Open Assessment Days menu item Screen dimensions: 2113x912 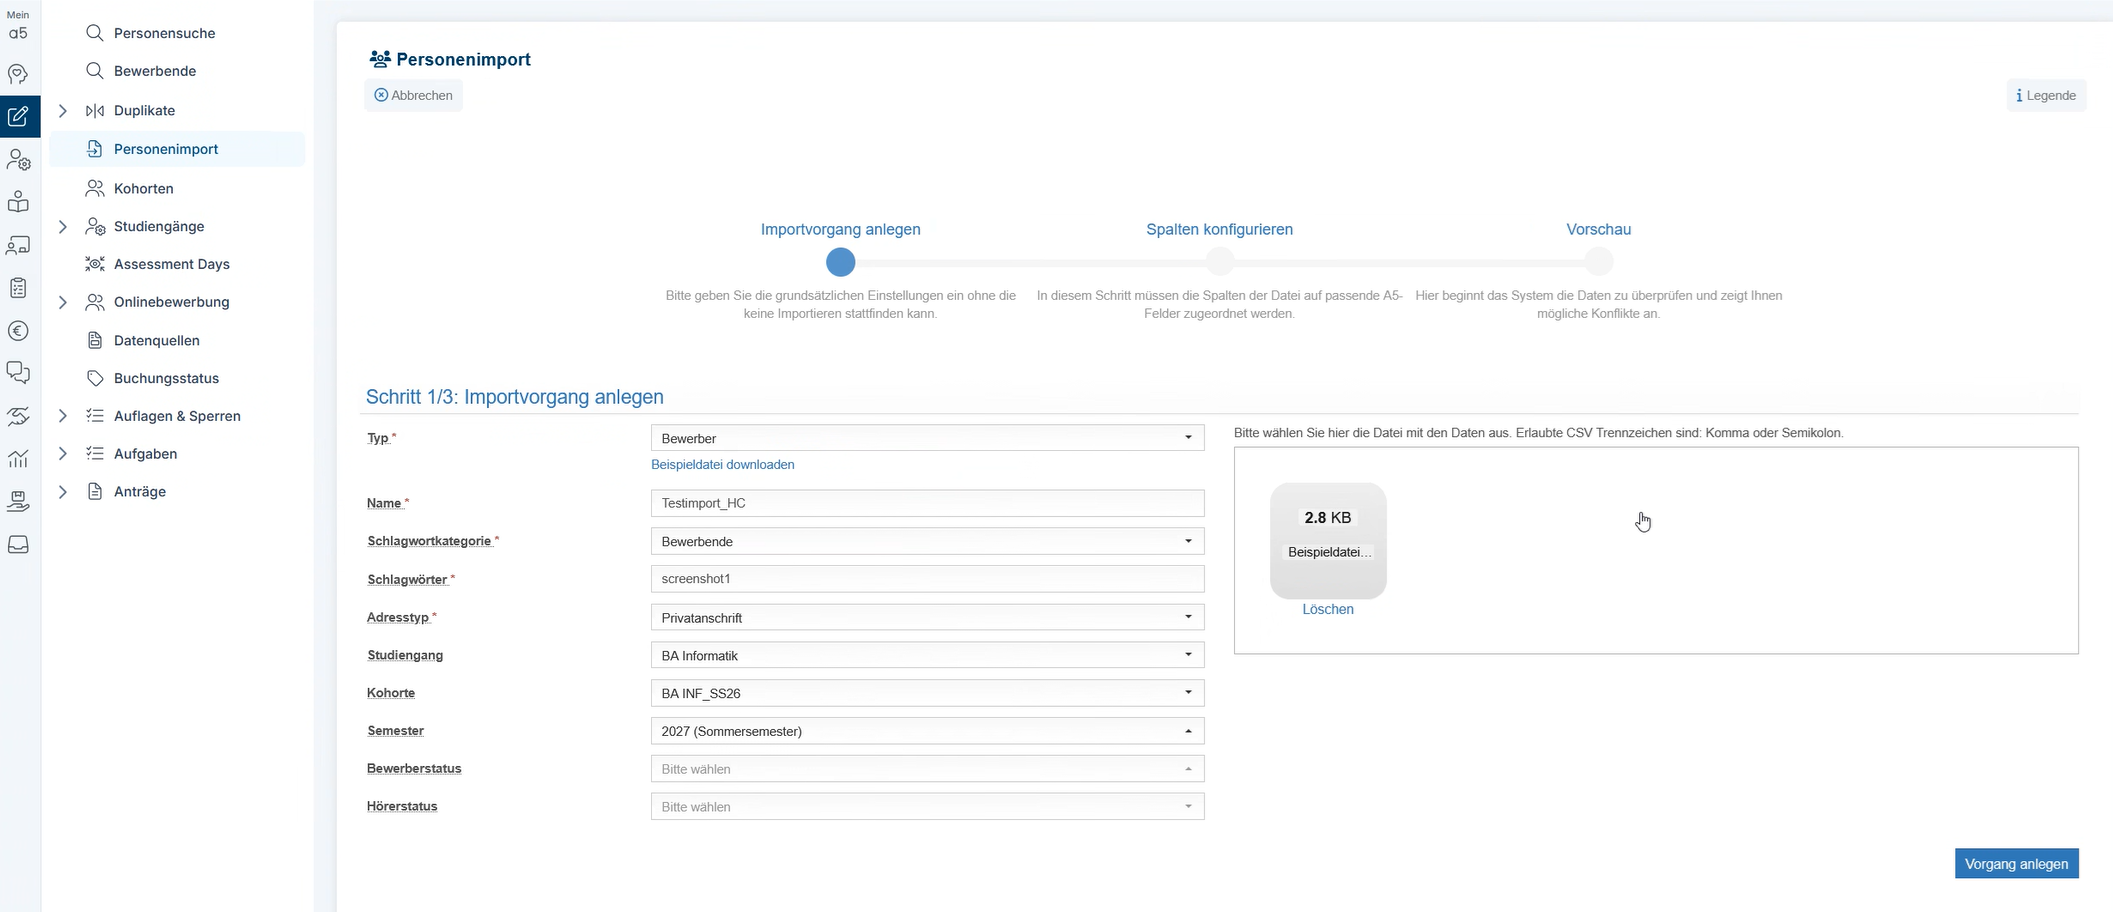[171, 264]
